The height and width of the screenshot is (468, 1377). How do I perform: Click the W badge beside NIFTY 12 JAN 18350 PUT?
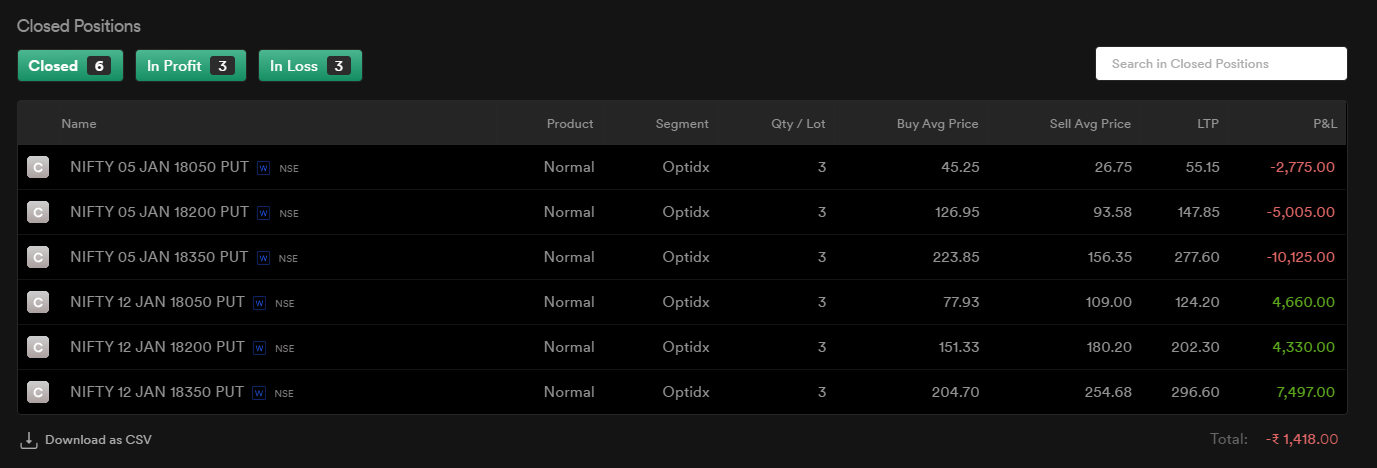tap(259, 393)
